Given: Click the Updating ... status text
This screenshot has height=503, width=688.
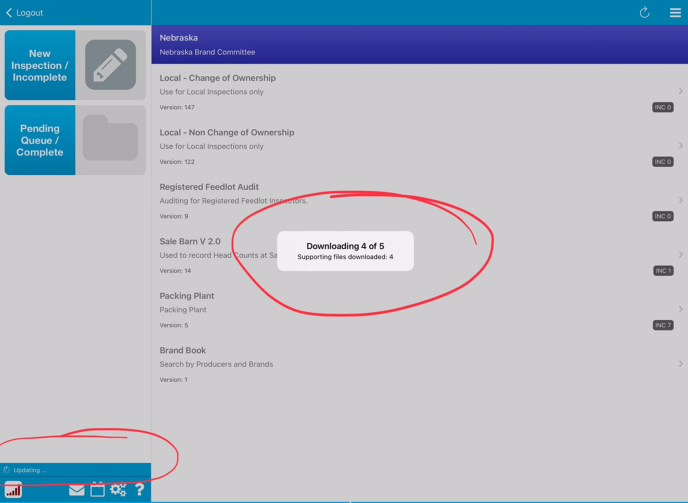Looking at the screenshot, I should tap(30, 470).
